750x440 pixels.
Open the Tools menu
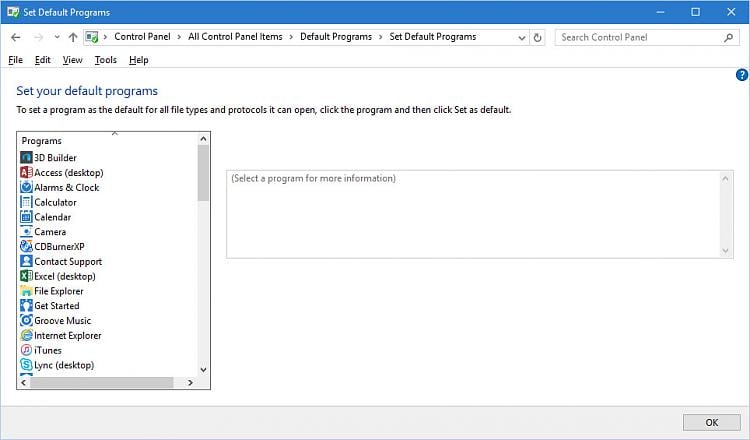[106, 60]
